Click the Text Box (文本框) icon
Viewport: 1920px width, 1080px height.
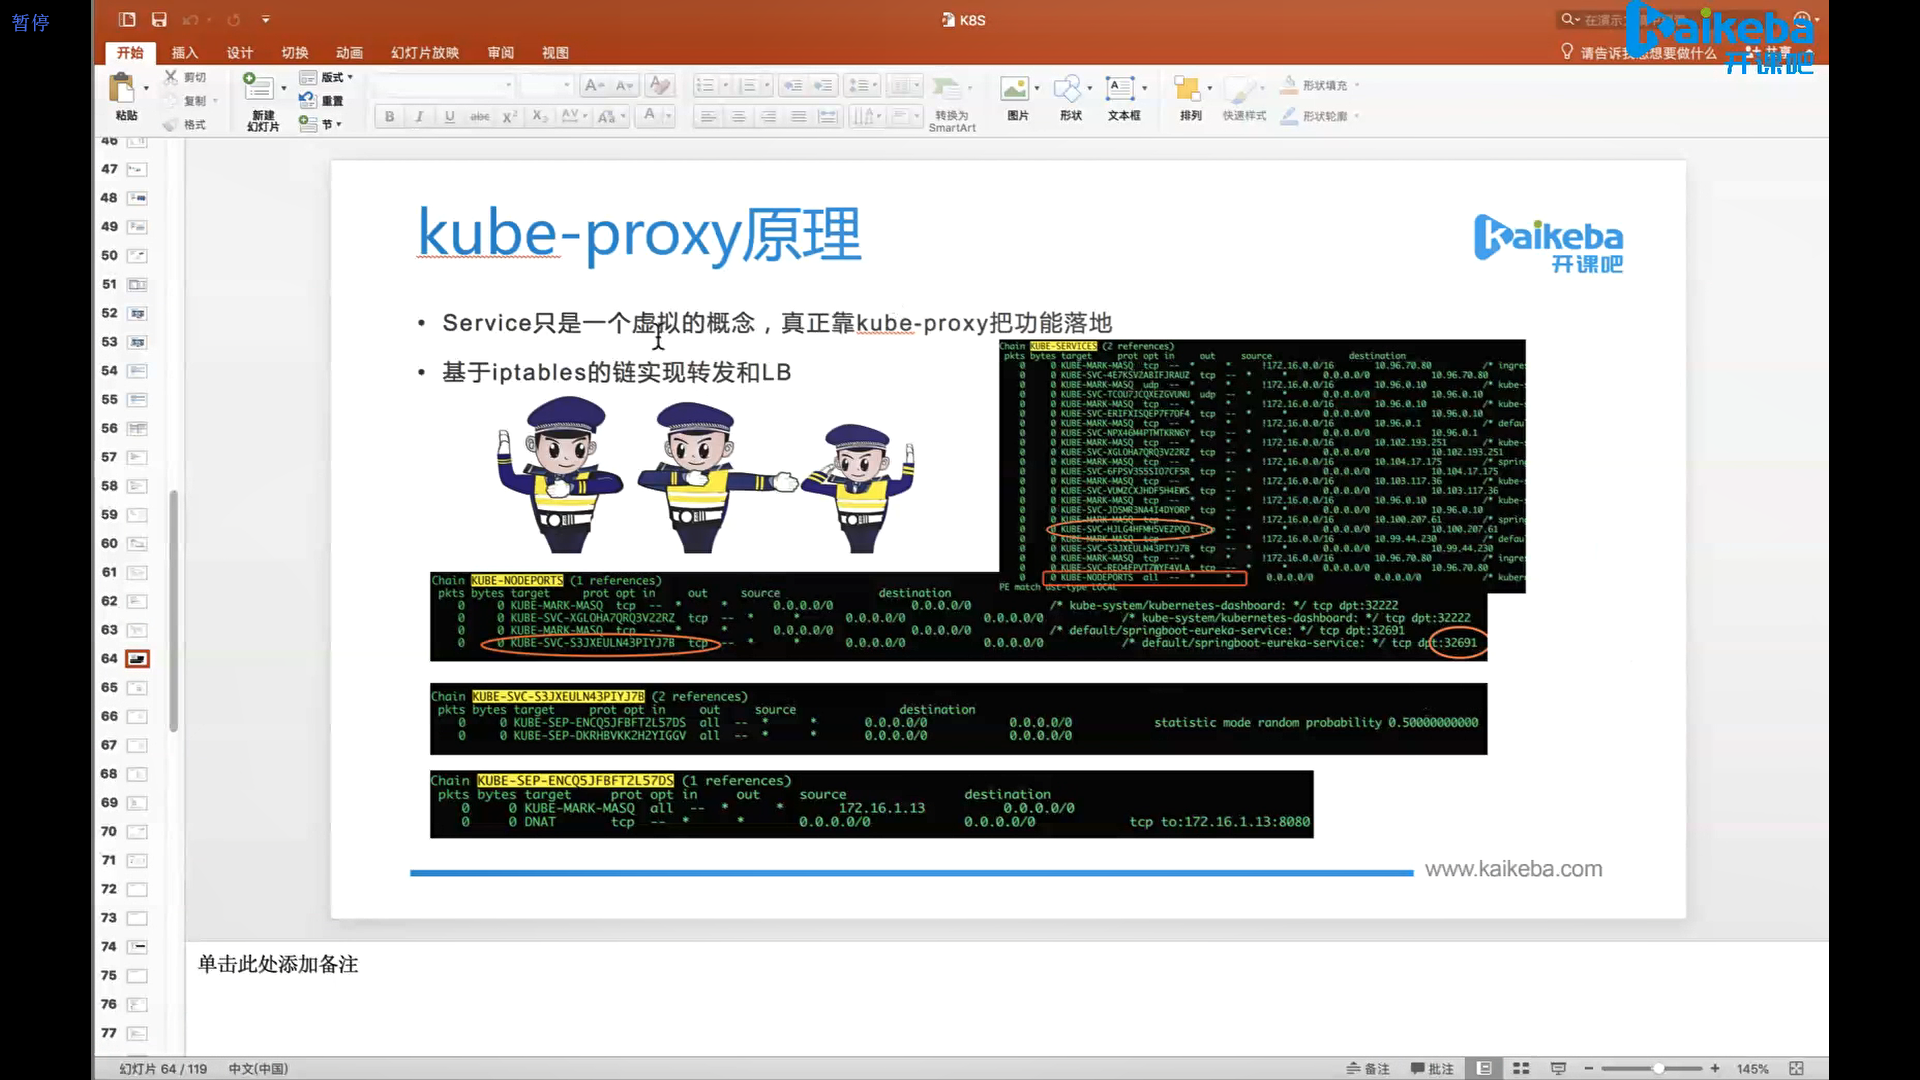(1120, 89)
